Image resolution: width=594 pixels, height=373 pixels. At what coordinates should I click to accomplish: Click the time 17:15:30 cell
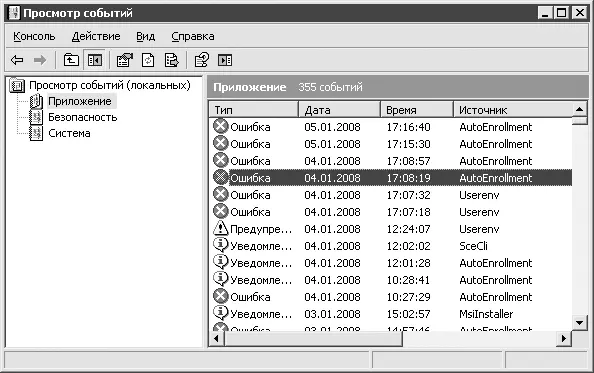[x=408, y=144]
